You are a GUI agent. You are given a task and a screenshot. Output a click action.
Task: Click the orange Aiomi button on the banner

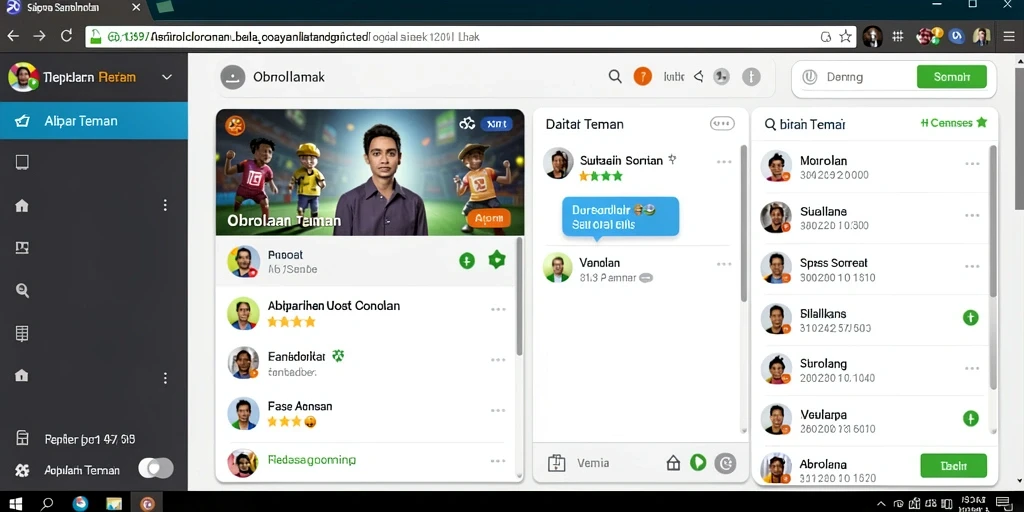pos(488,219)
